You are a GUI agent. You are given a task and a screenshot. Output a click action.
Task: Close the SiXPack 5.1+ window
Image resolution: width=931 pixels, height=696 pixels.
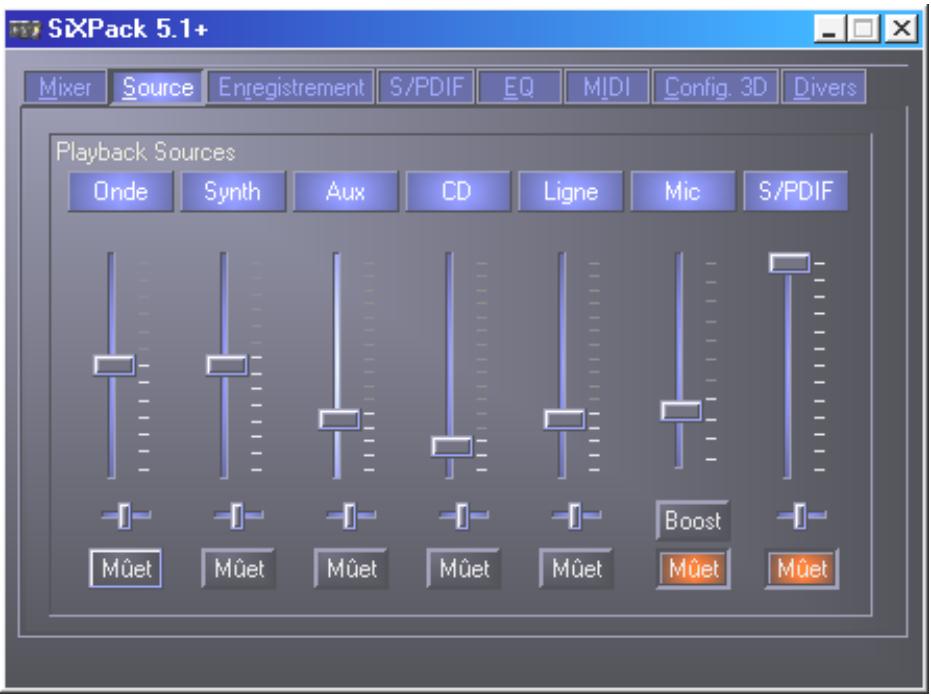(901, 29)
